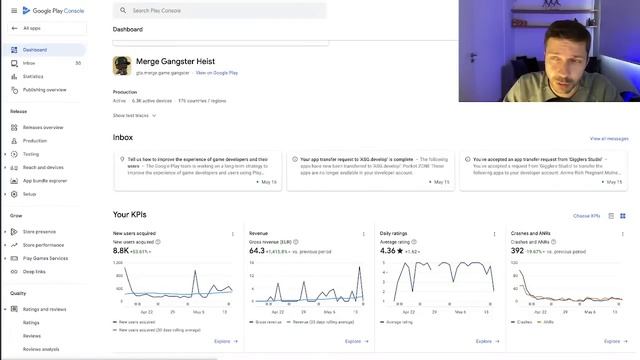Image resolution: width=640 pixels, height=360 pixels.
Task: Open app transfer complete inbox message
Action: tap(371, 171)
